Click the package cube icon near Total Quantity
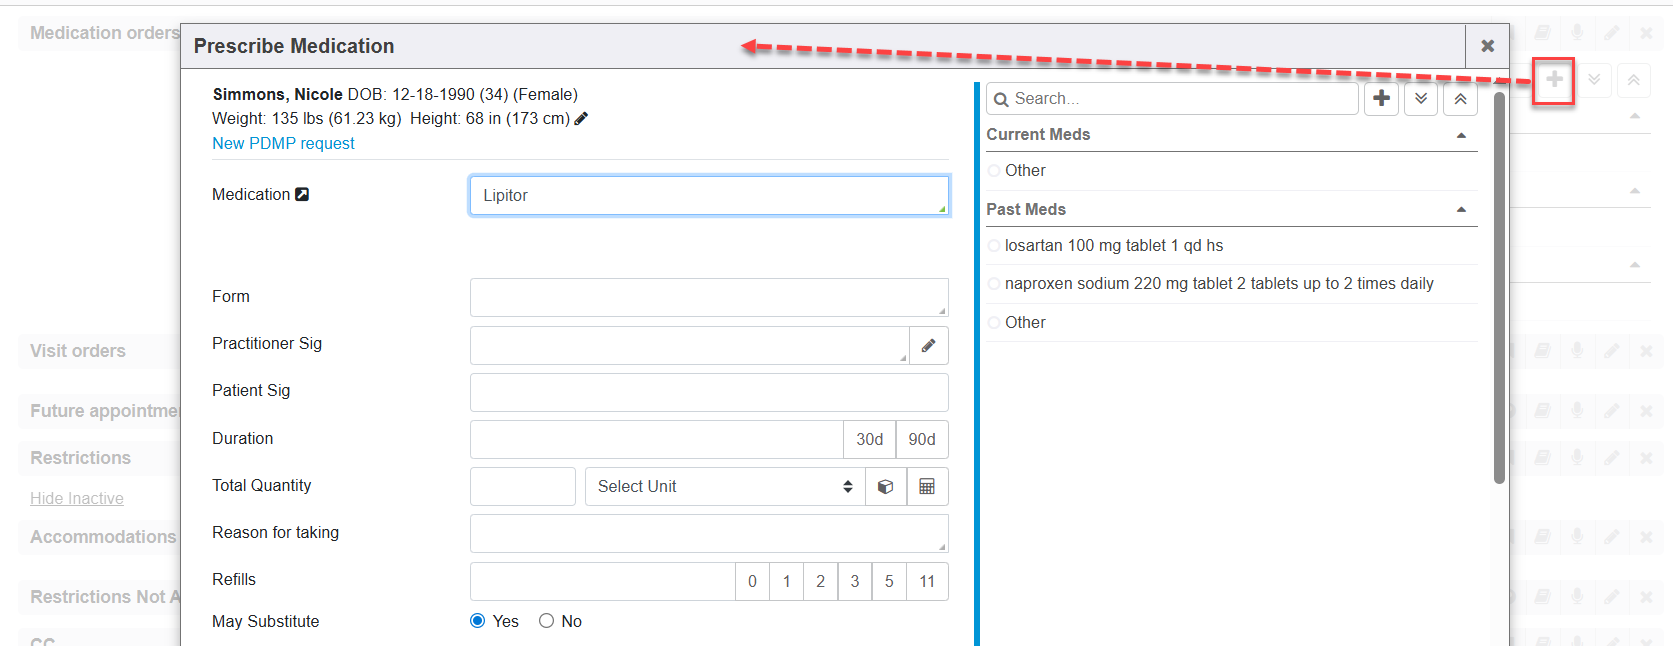Screen dimensions: 1673x646 [x=885, y=487]
